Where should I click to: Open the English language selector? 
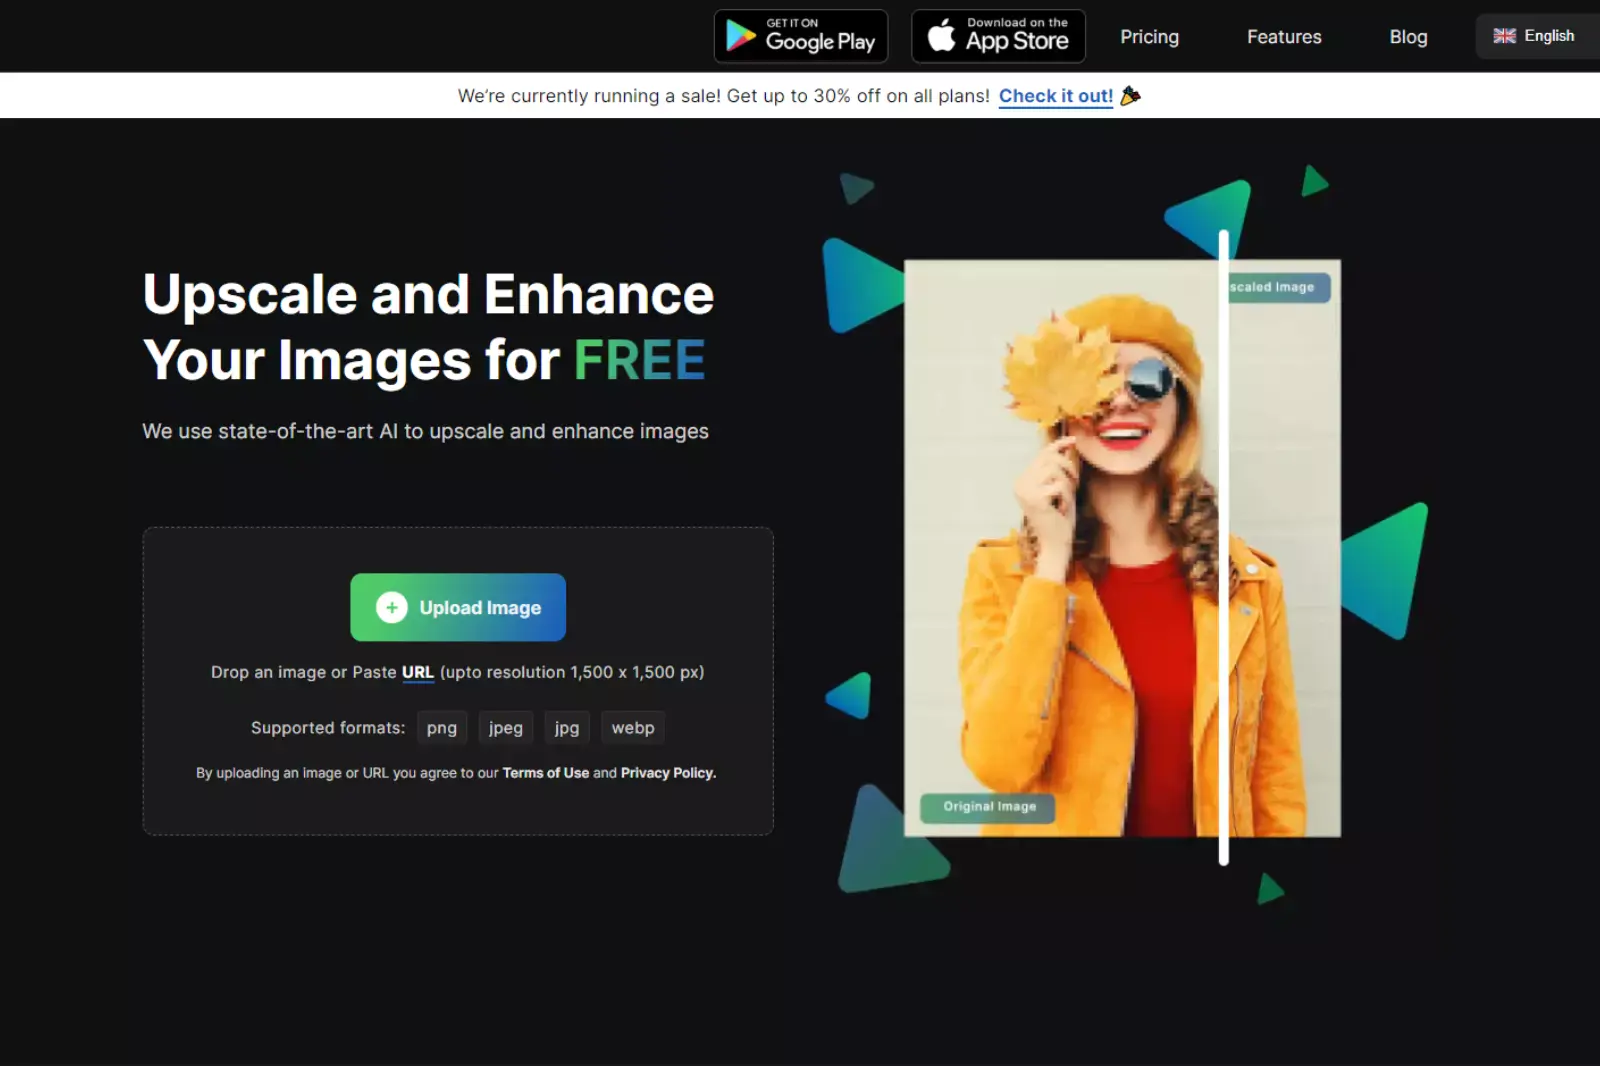1535,35
